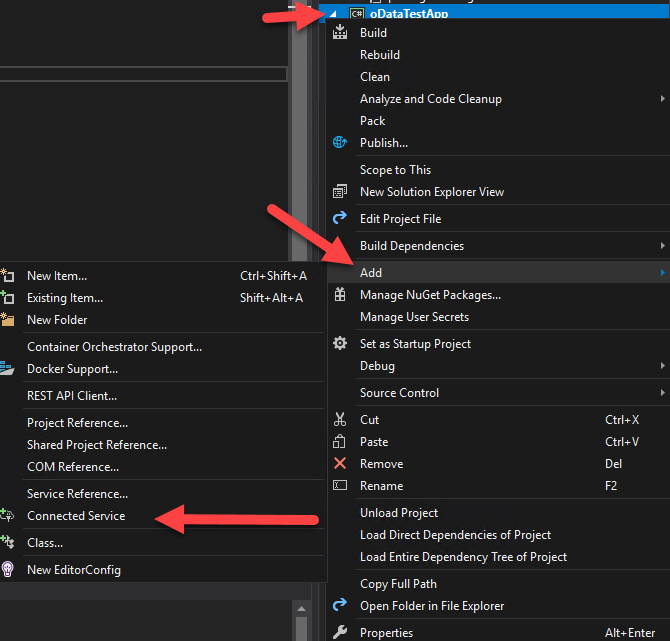Click the Docker Support whale icon
This screenshot has height=641, width=670.
pos(8,369)
